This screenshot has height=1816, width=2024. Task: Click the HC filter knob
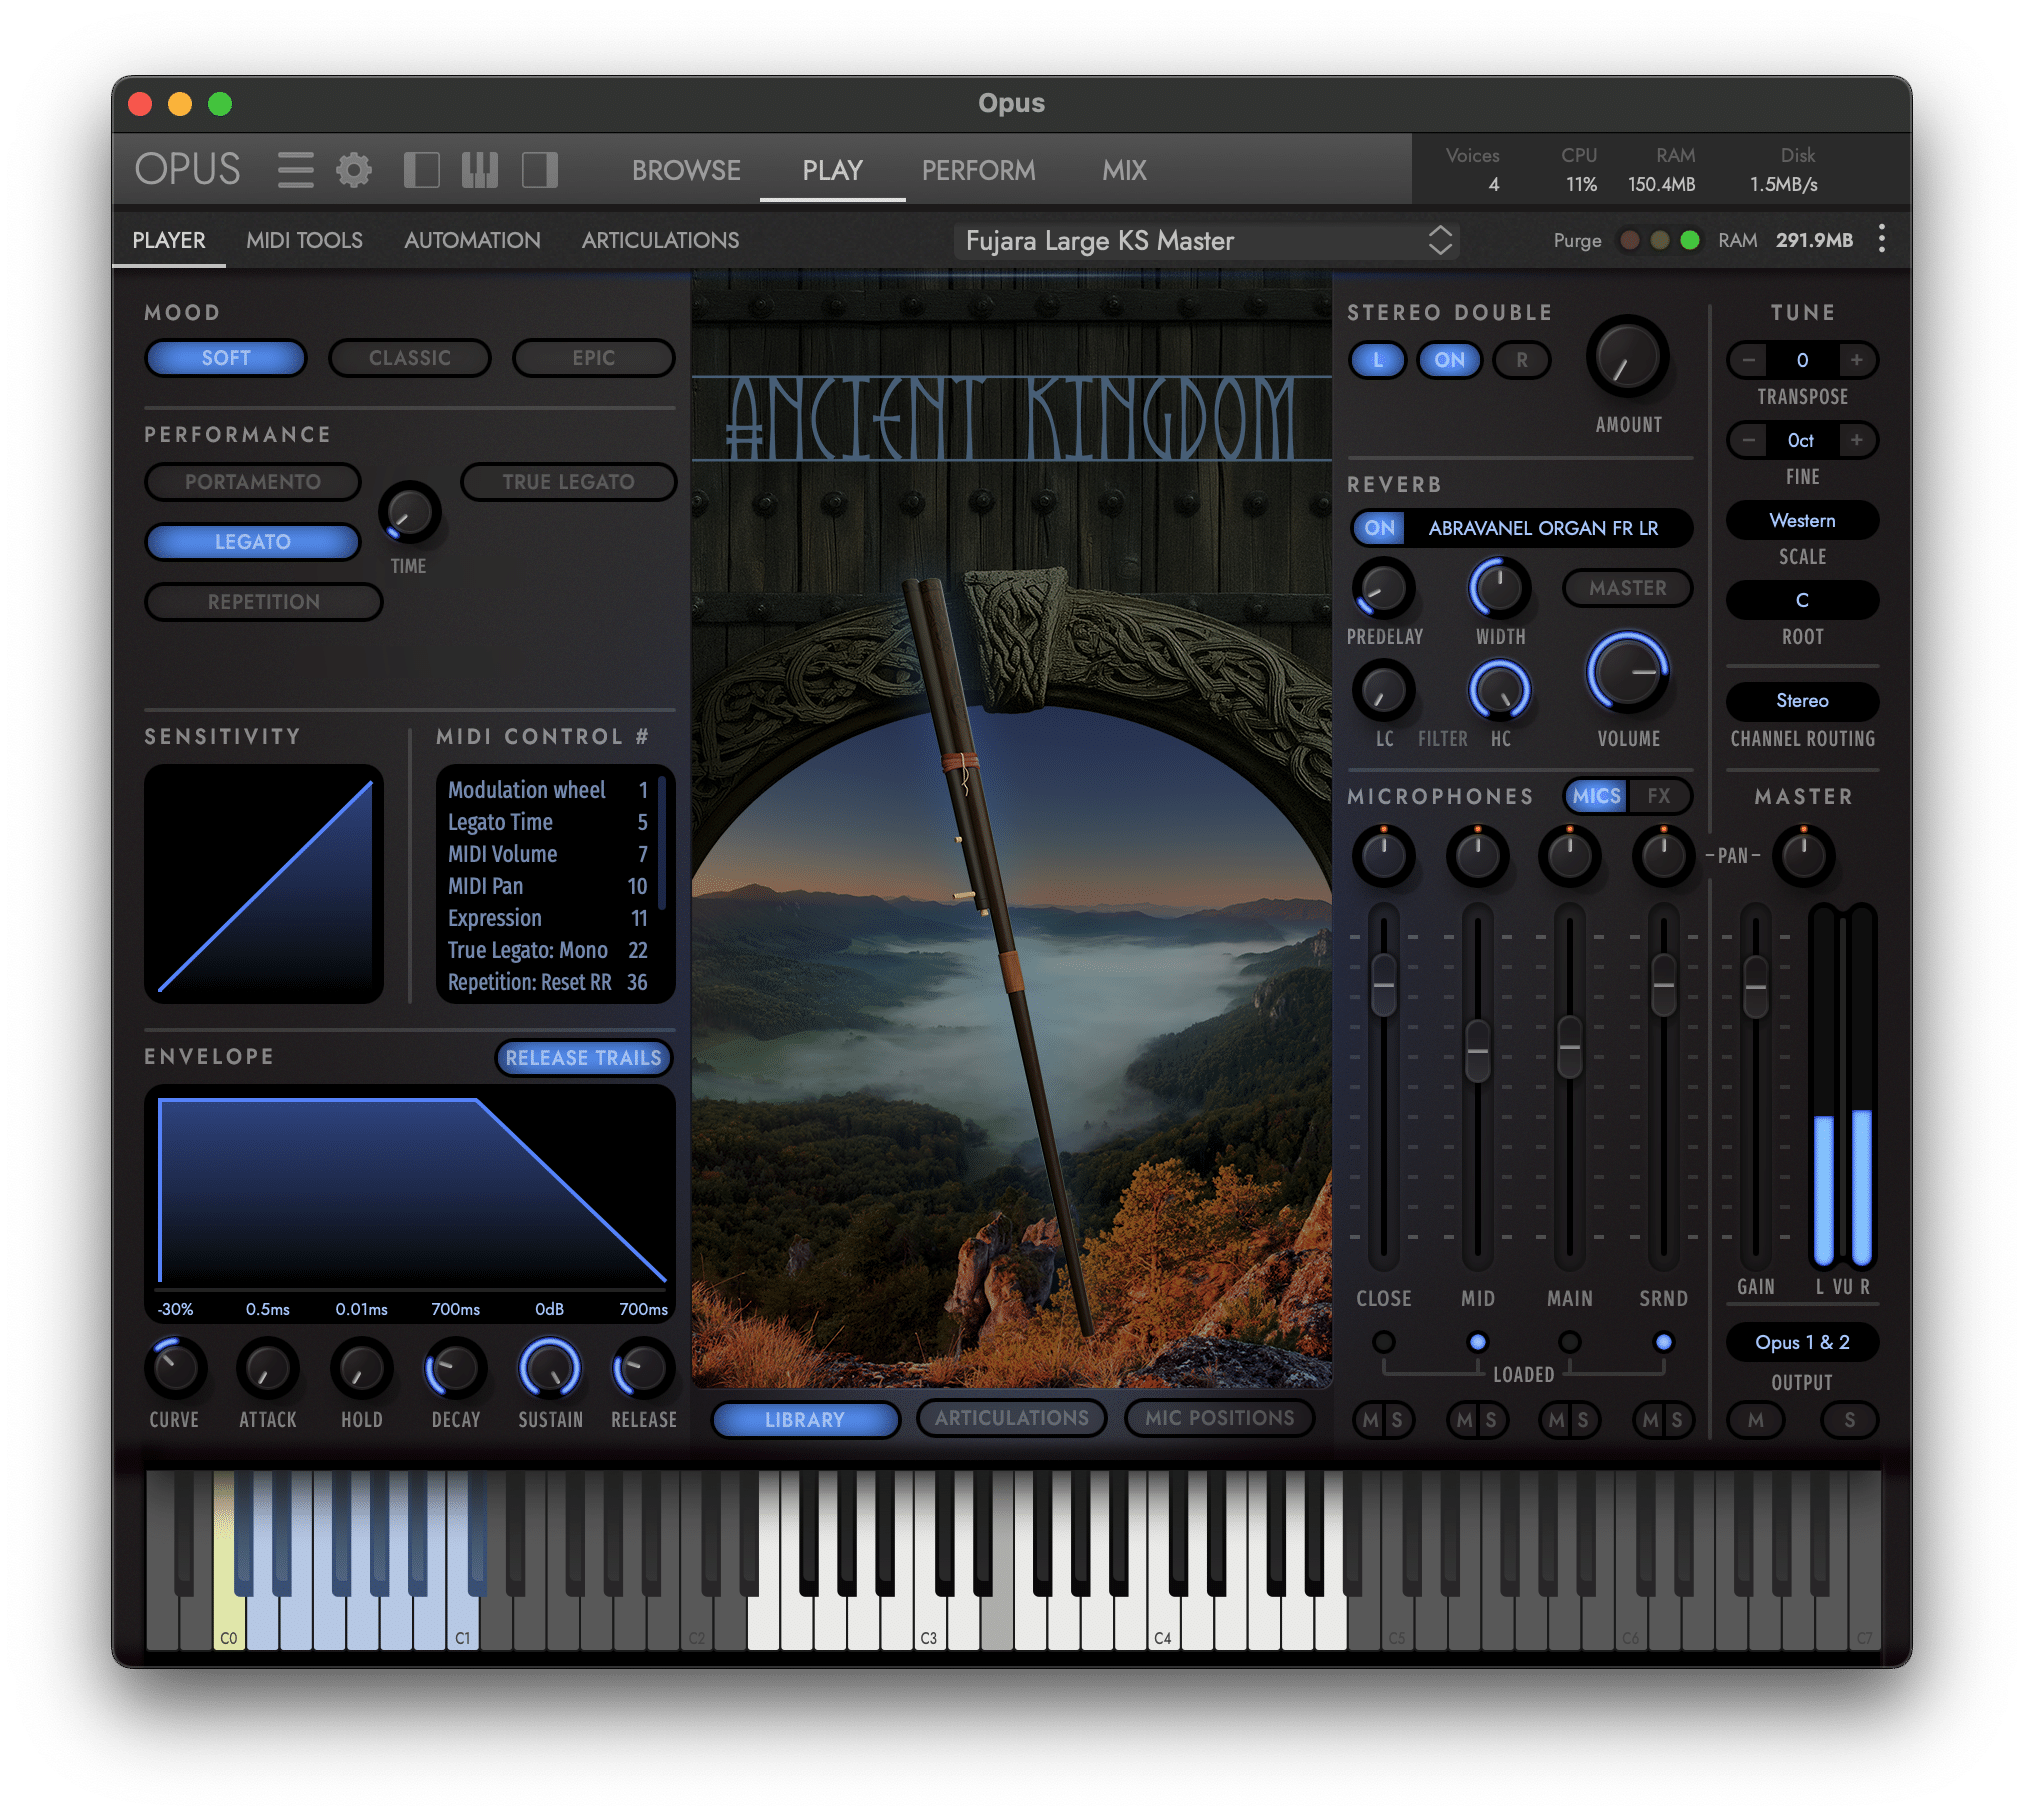click(1499, 690)
